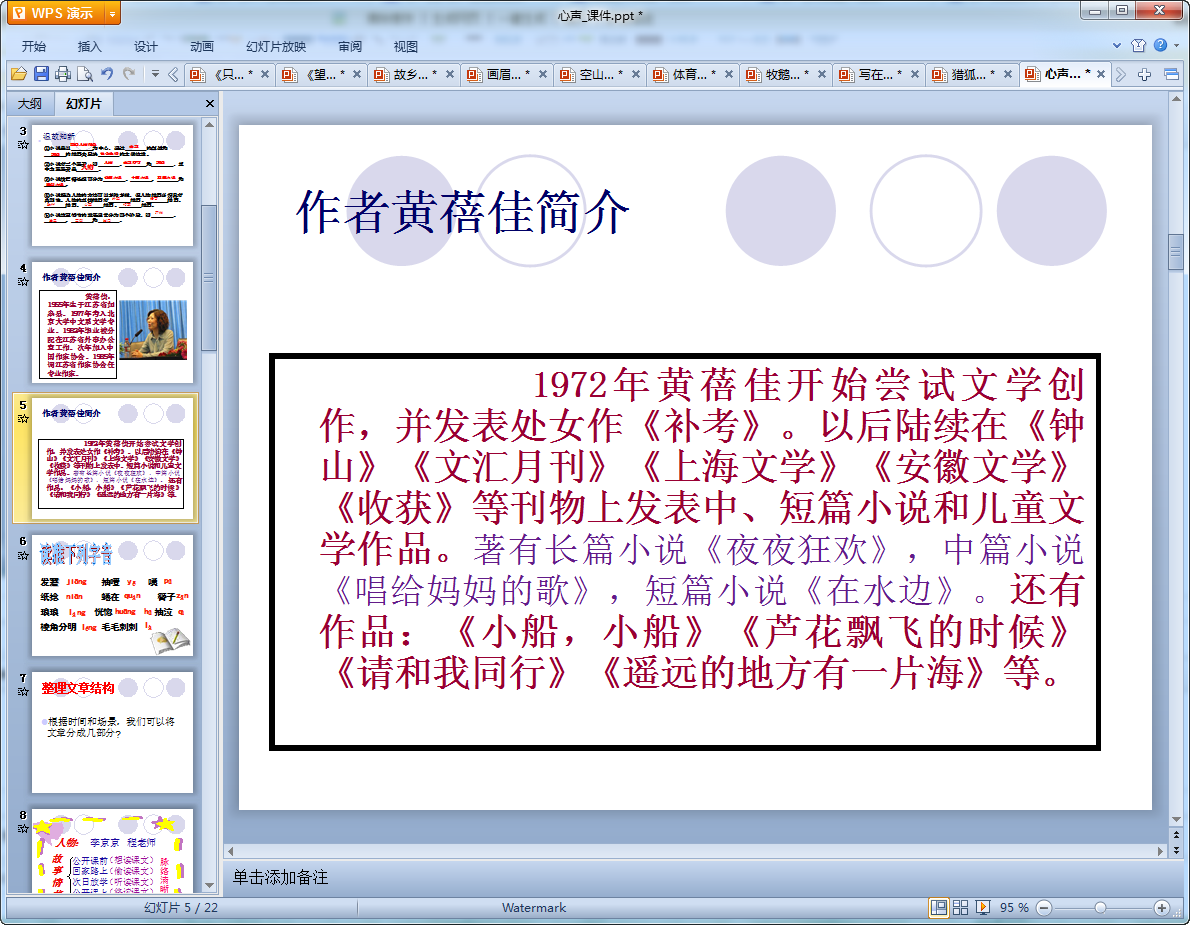Select slide 8 thumbnail
The width and height of the screenshot is (1190, 925).
pyautogui.click(x=112, y=851)
